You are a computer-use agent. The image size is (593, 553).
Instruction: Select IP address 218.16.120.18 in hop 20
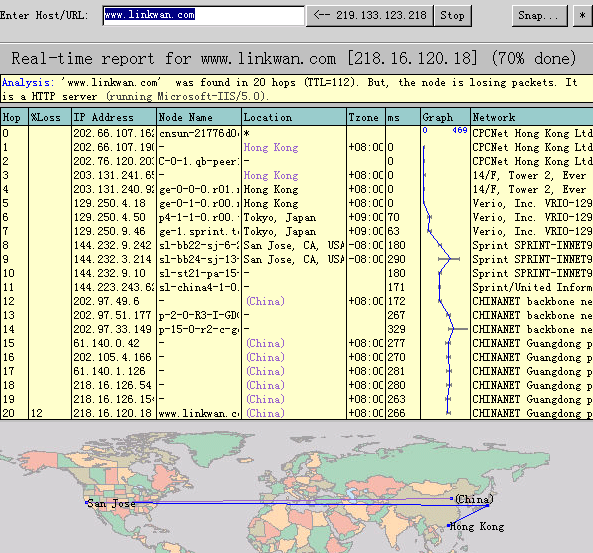(x=112, y=413)
